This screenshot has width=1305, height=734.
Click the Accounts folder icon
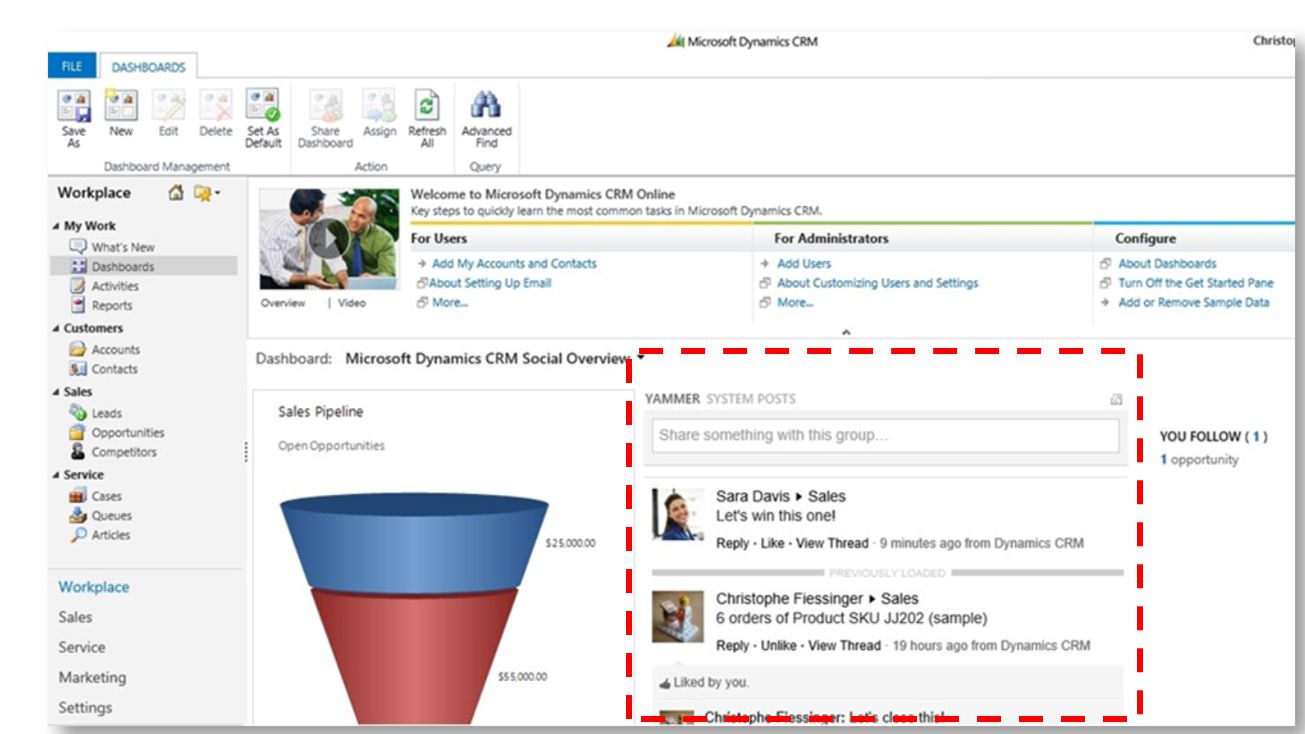click(78, 349)
